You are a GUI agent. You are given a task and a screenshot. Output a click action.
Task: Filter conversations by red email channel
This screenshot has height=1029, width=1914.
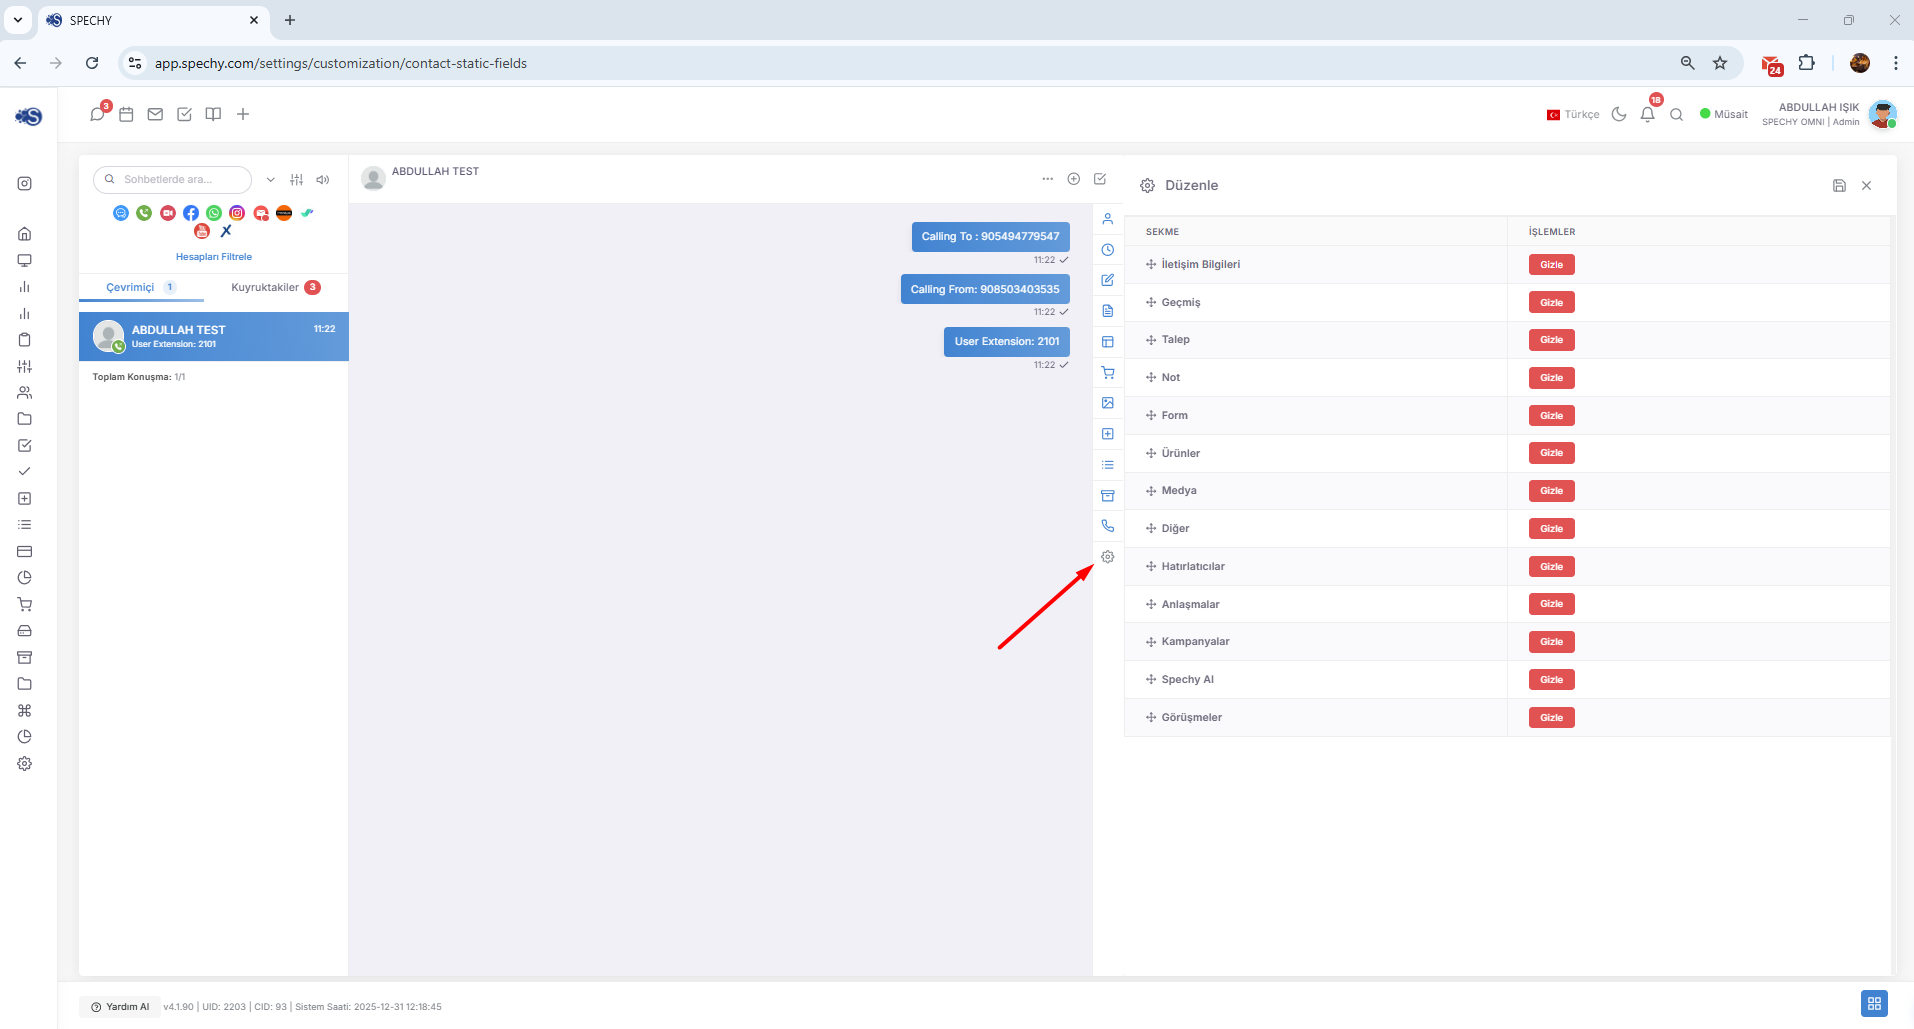261,213
